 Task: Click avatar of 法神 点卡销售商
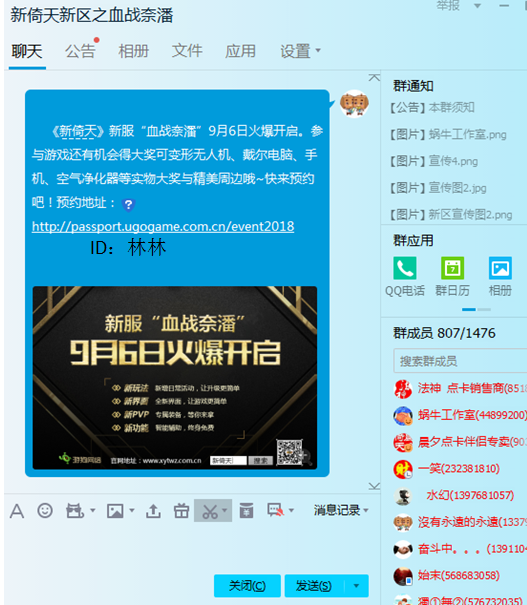pos(403,389)
